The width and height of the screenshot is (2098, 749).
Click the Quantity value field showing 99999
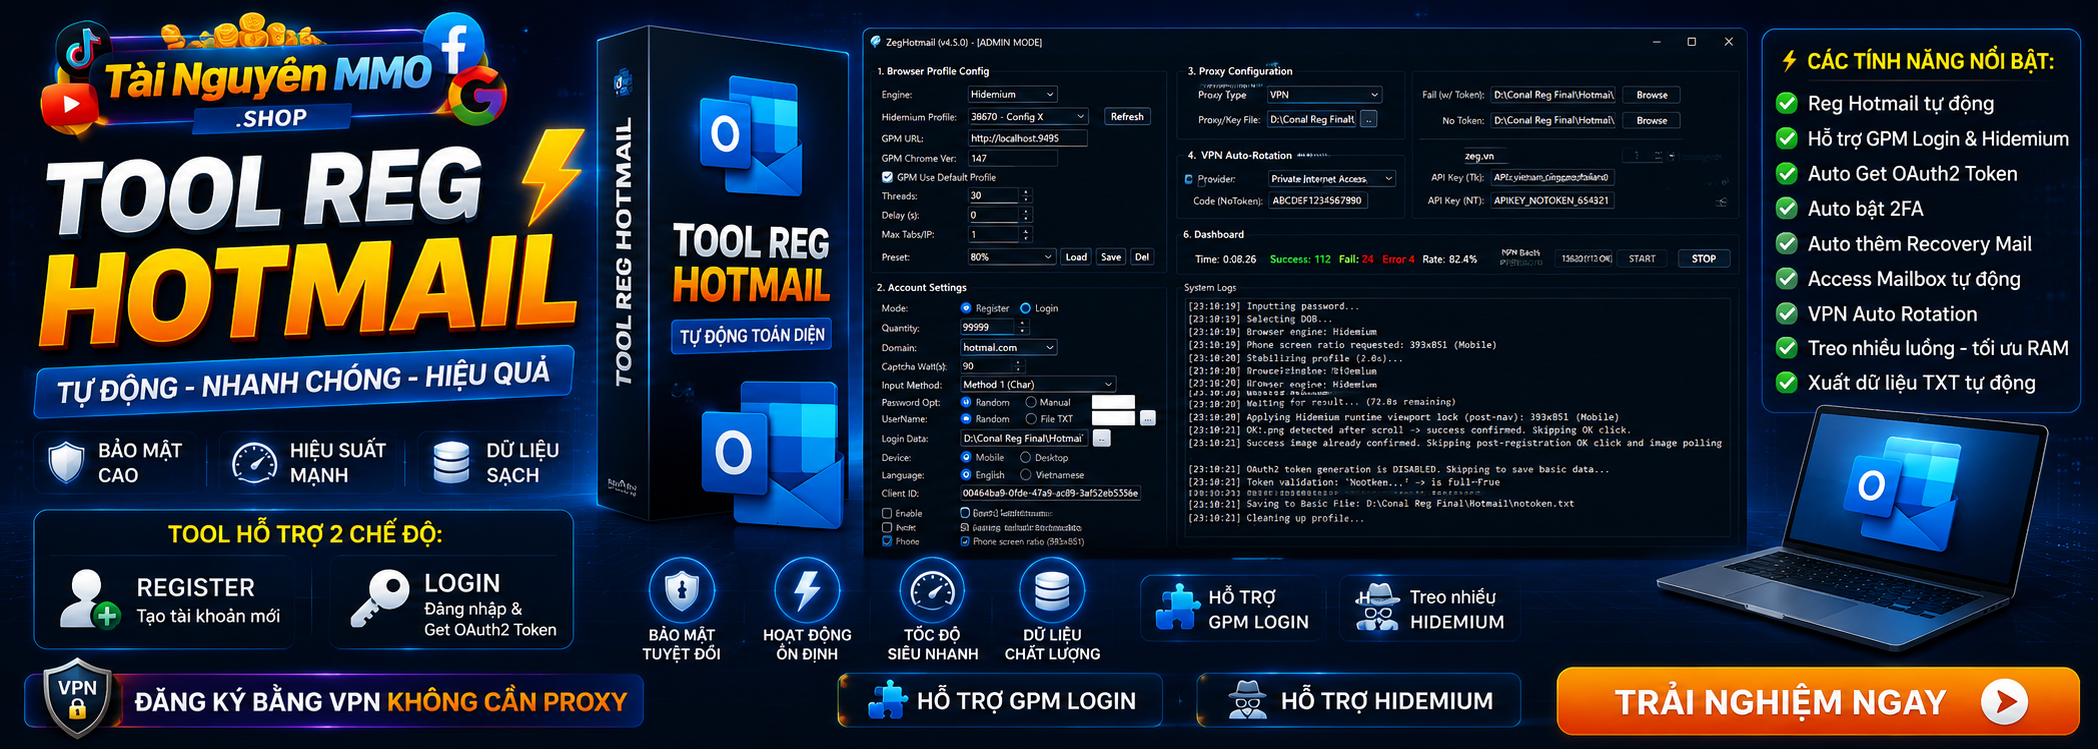pyautogui.click(x=988, y=327)
